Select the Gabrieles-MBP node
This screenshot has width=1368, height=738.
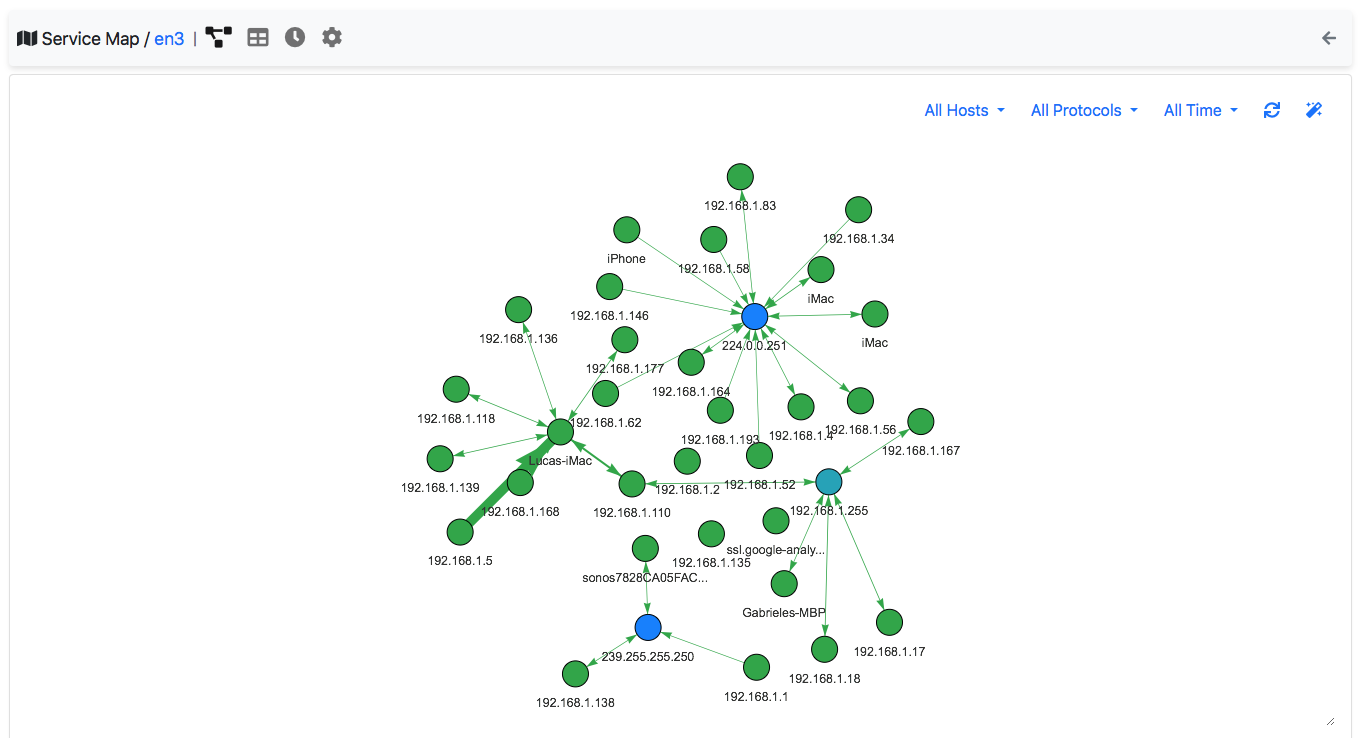(783, 583)
